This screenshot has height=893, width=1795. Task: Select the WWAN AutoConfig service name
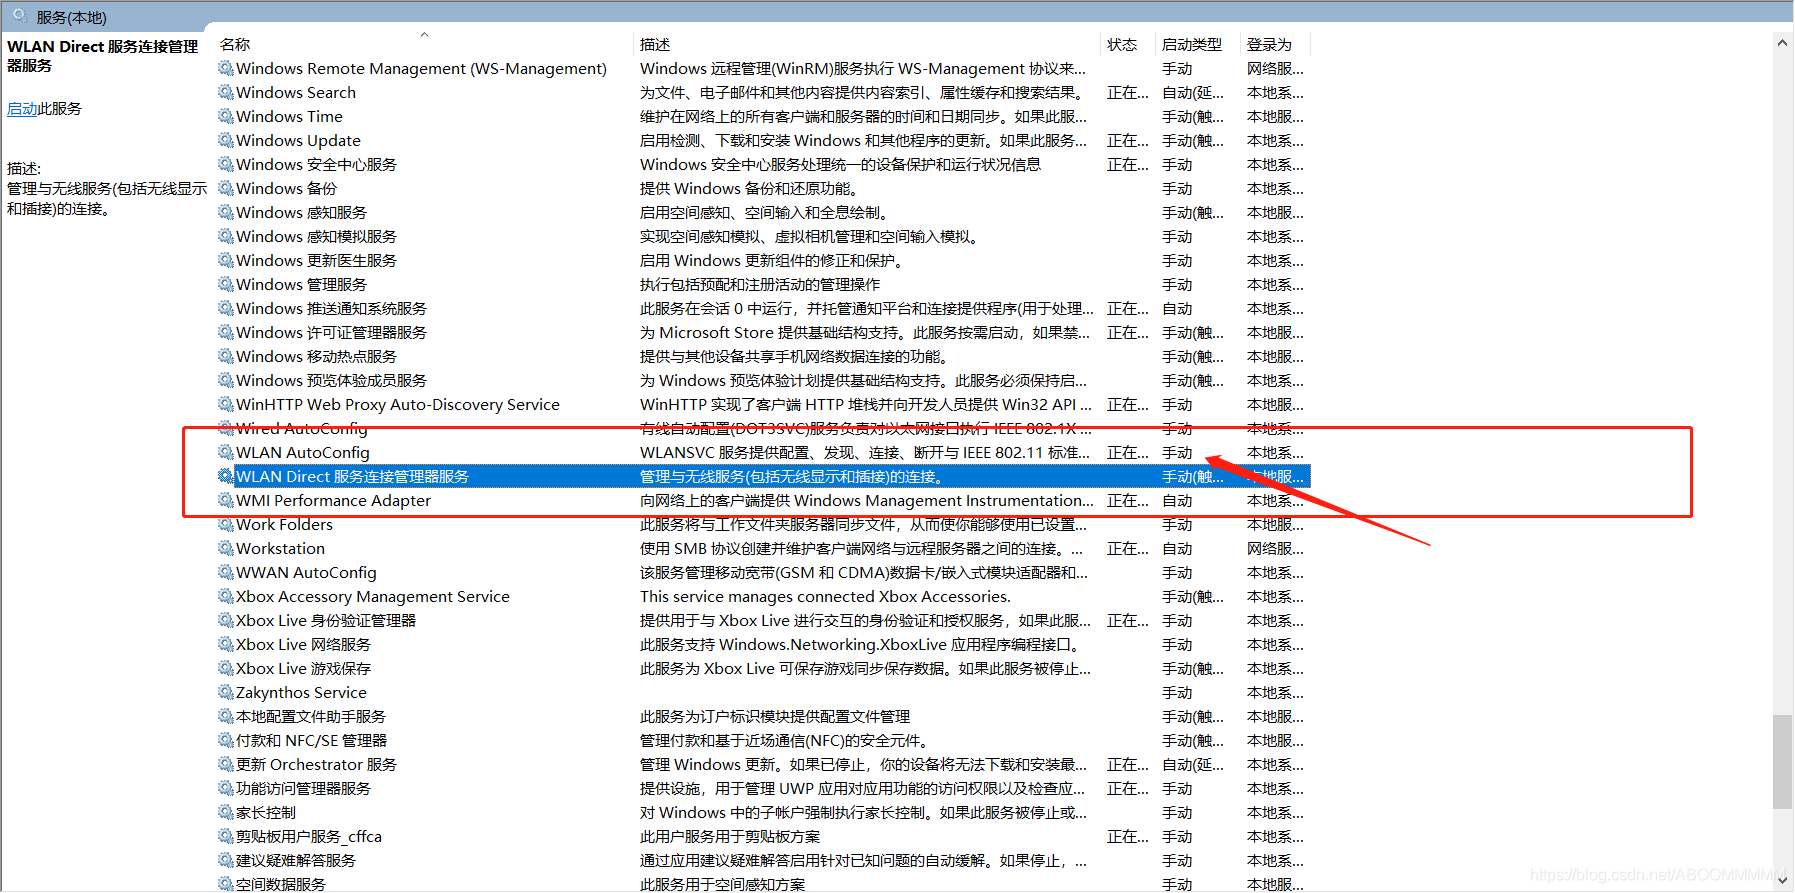coord(306,572)
